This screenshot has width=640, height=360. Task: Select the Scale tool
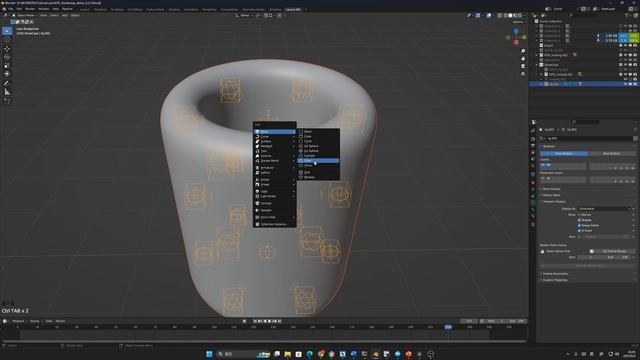pos(7,66)
